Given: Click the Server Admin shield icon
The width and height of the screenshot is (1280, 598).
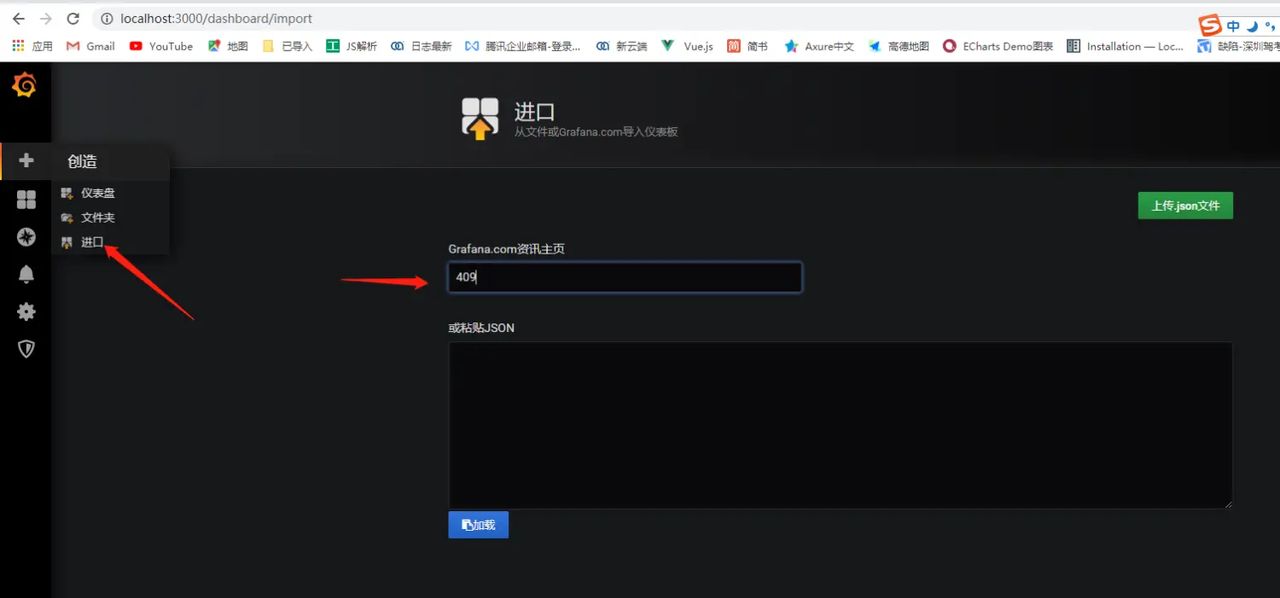Looking at the screenshot, I should point(25,348).
